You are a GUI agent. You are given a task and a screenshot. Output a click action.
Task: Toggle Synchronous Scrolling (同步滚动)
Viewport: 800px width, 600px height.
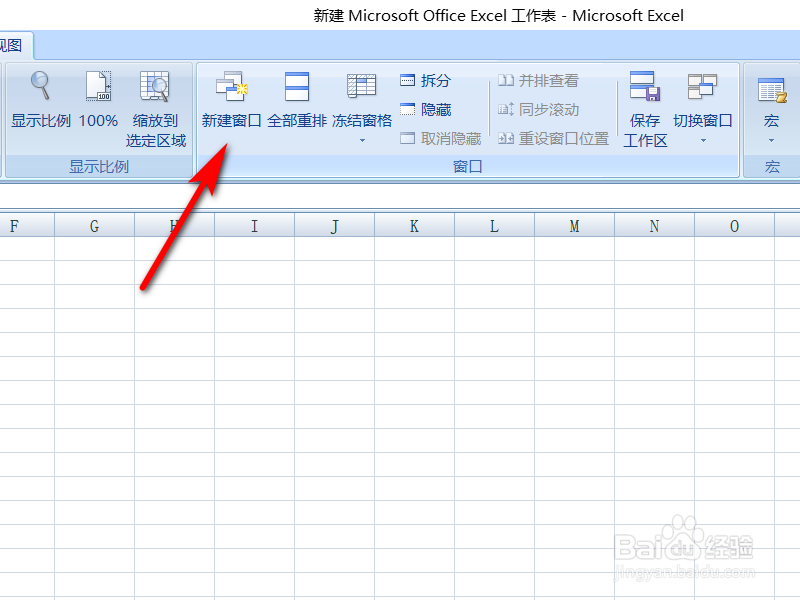pos(538,109)
